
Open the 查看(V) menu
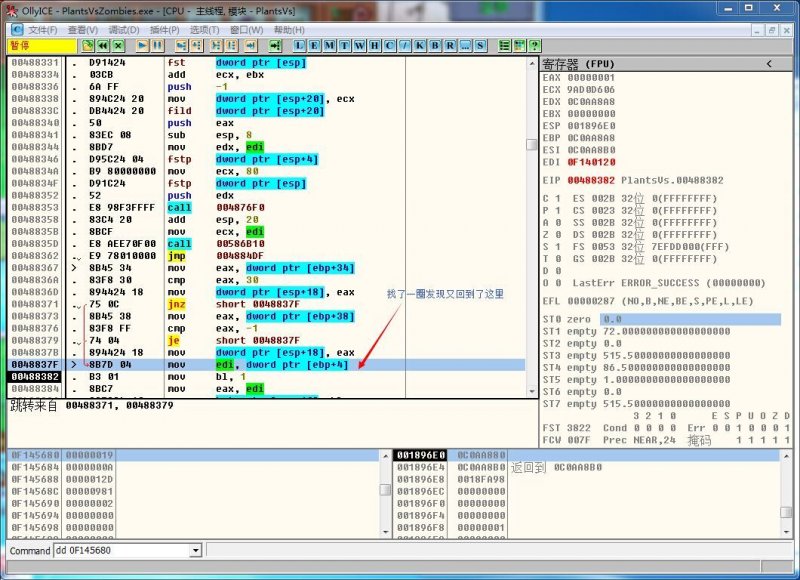83,30
